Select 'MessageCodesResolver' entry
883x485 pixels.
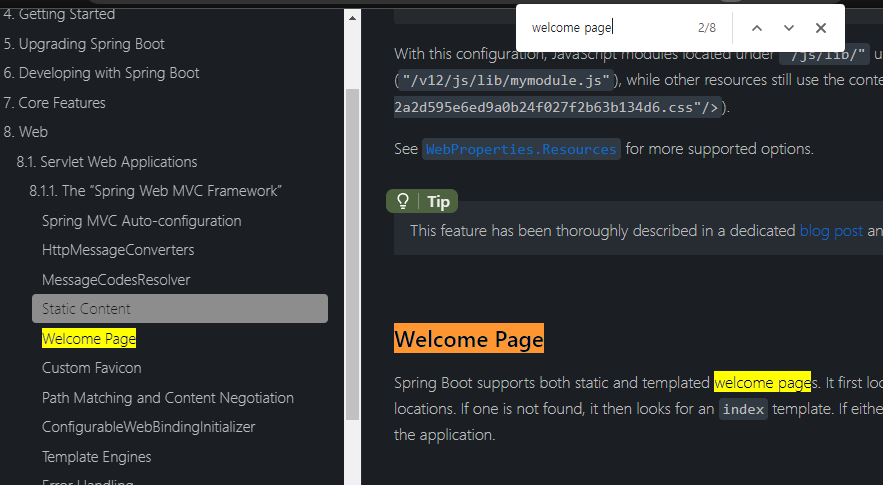point(116,280)
